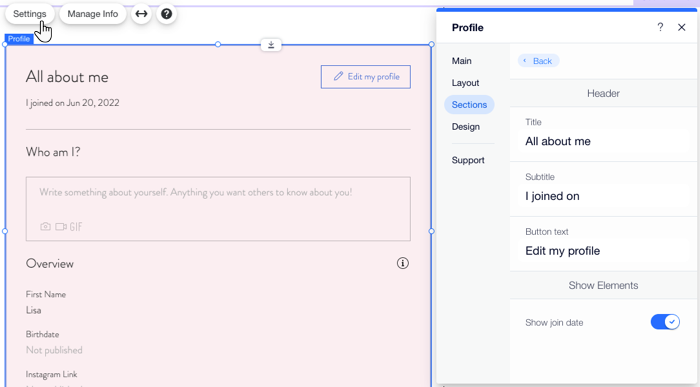Open the Support tab
700x387 pixels.
(x=468, y=160)
